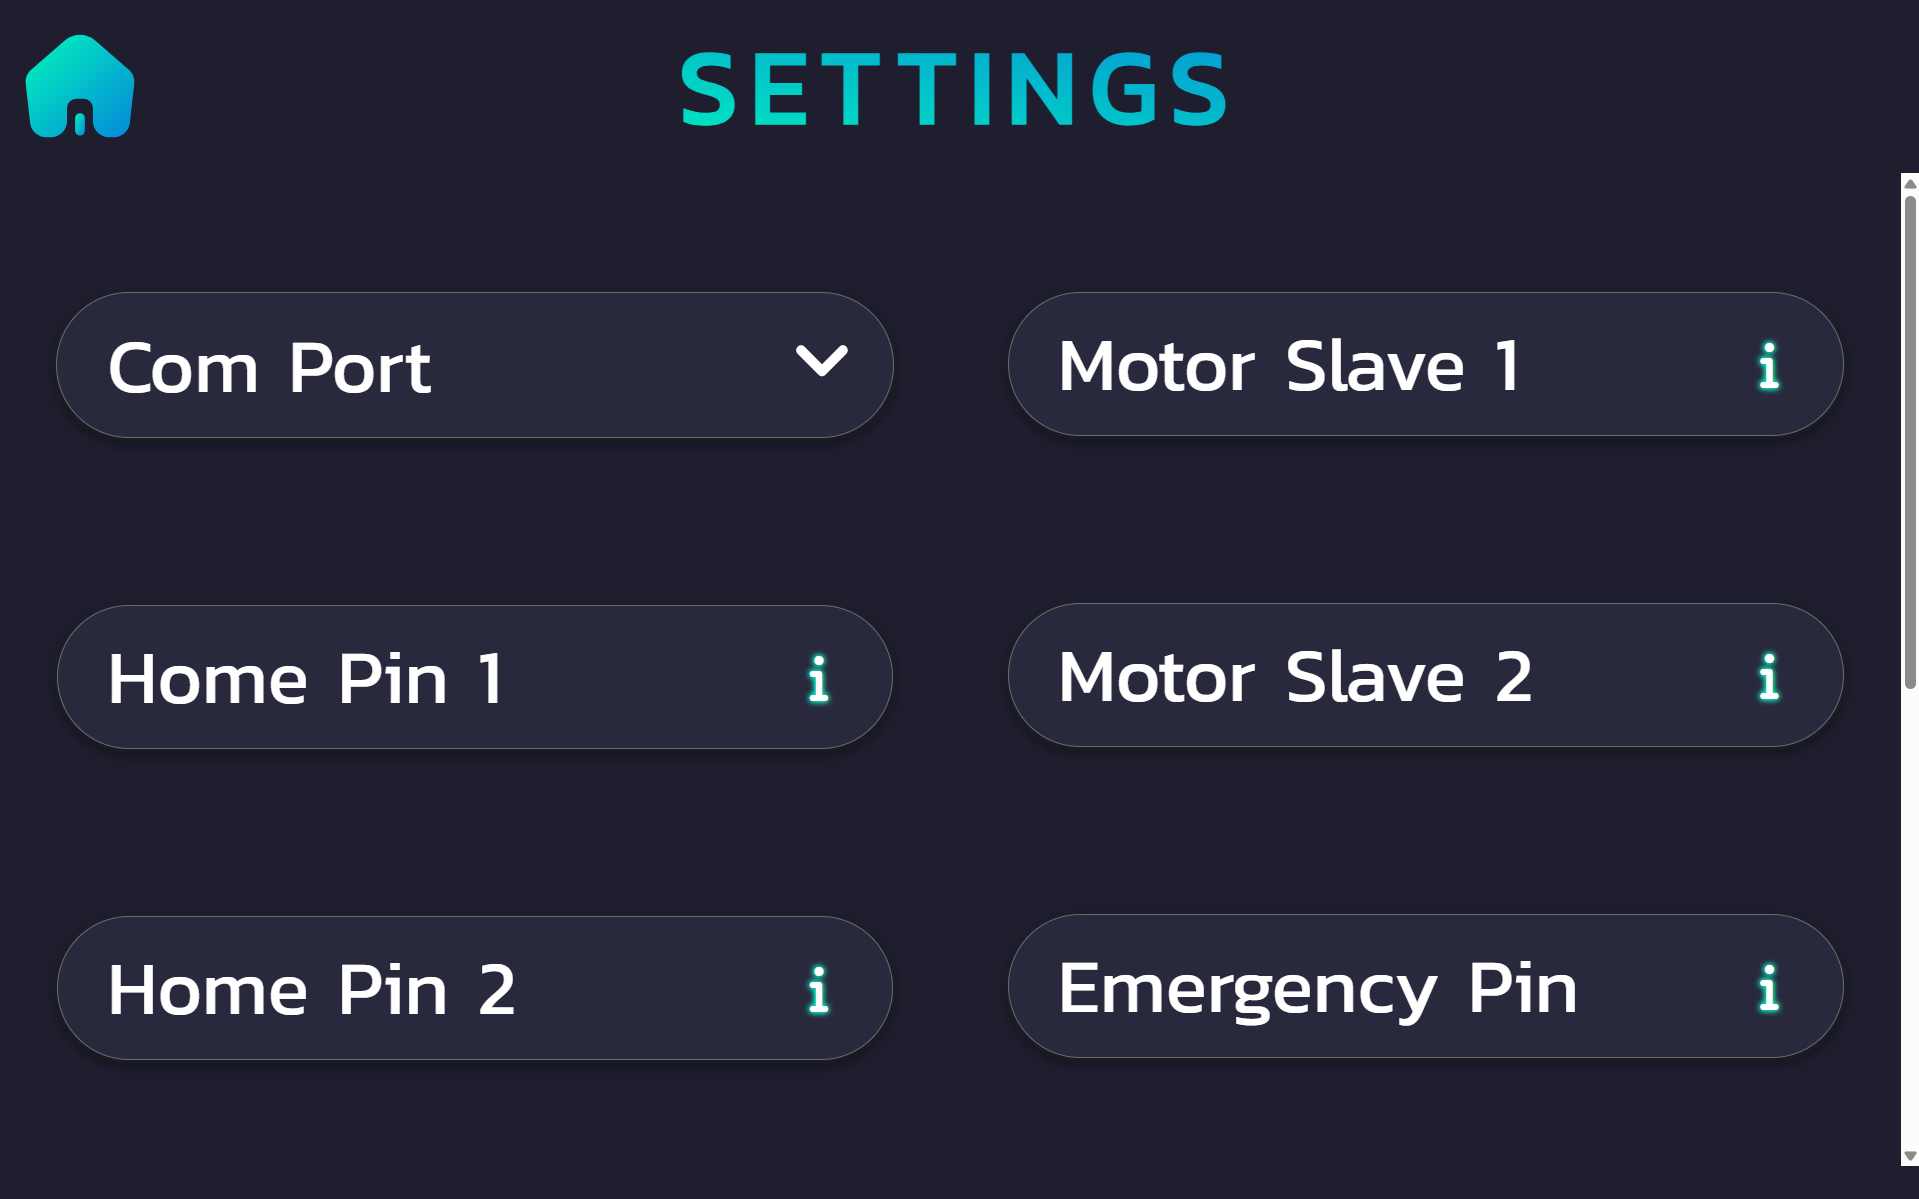Open the Home Pin 1 info icon
The width and height of the screenshot is (1919, 1199).
tap(818, 679)
